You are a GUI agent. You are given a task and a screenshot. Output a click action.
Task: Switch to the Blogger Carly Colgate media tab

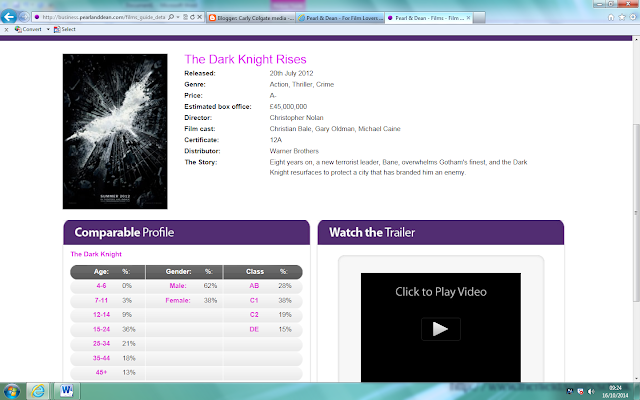(x=251, y=18)
